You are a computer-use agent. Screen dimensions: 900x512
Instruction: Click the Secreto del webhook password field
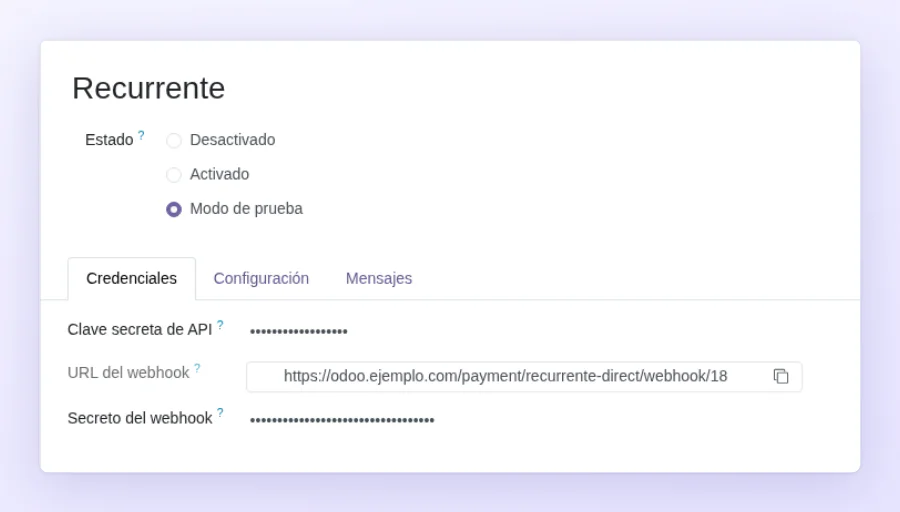342,420
